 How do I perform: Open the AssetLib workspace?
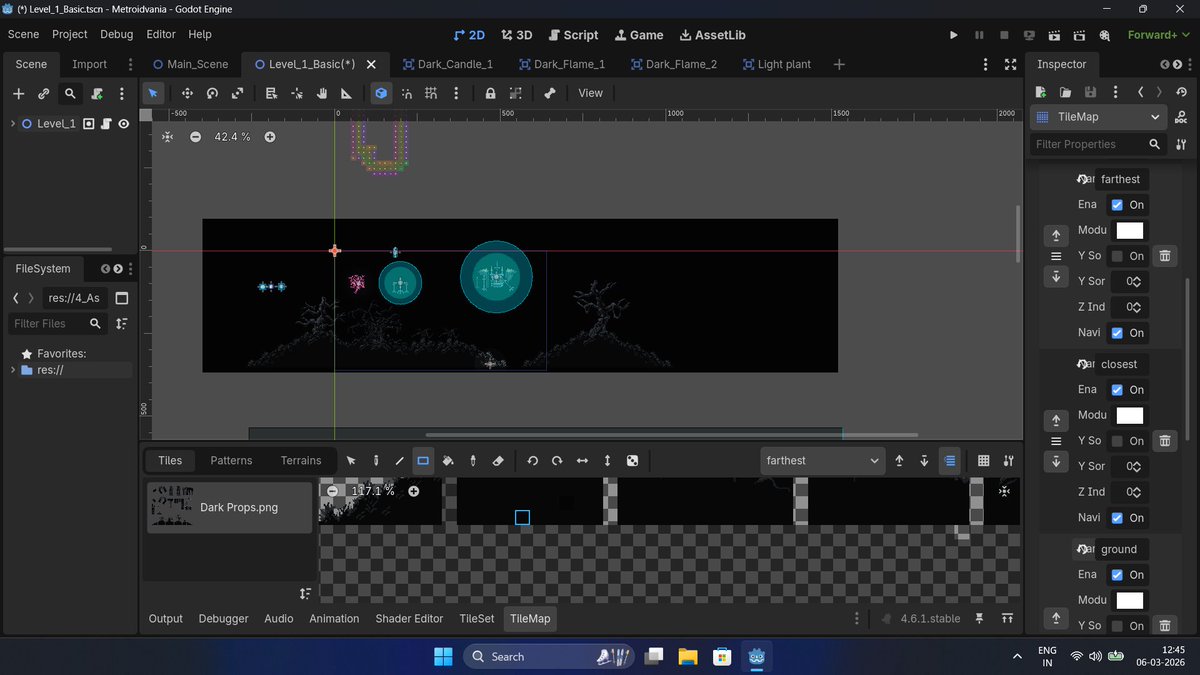tap(712, 35)
